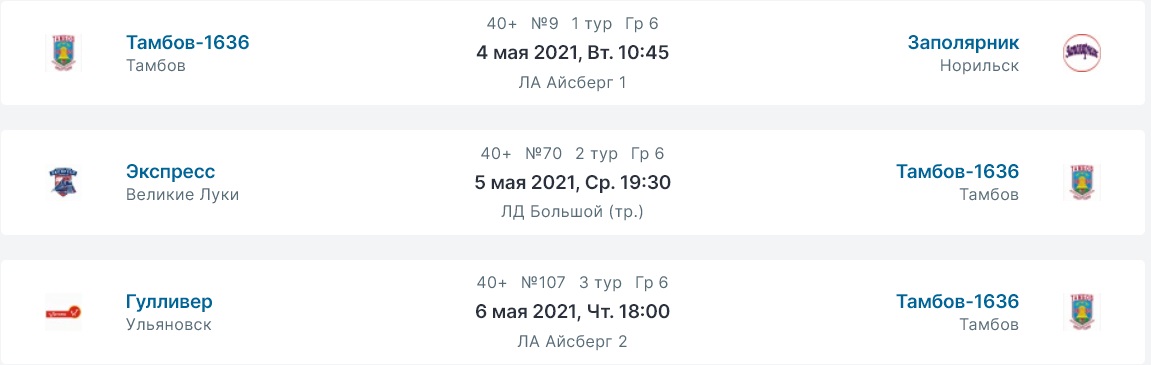Click venue ЛА Айсберг 2
Viewport: 1151px width, 365px height.
pyautogui.click(x=573, y=341)
